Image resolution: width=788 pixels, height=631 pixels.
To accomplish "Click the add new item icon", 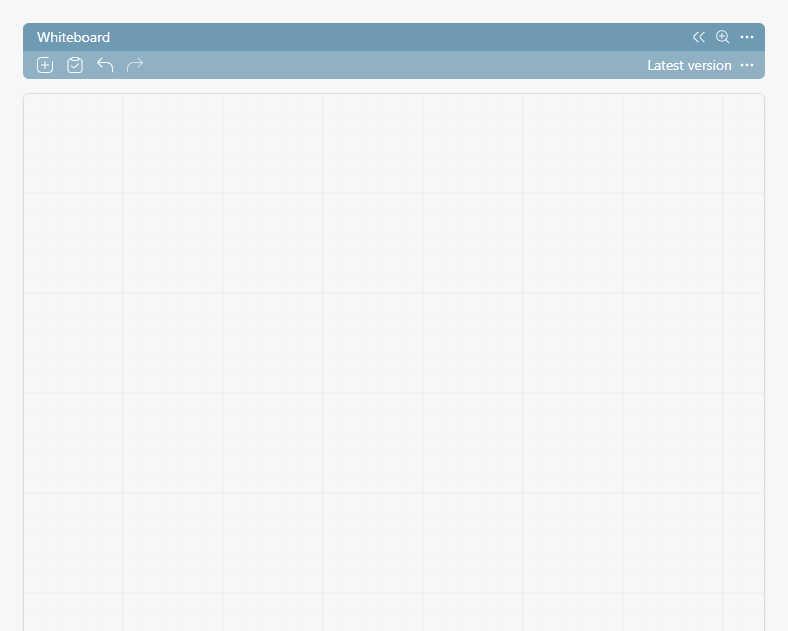I will 45,65.
